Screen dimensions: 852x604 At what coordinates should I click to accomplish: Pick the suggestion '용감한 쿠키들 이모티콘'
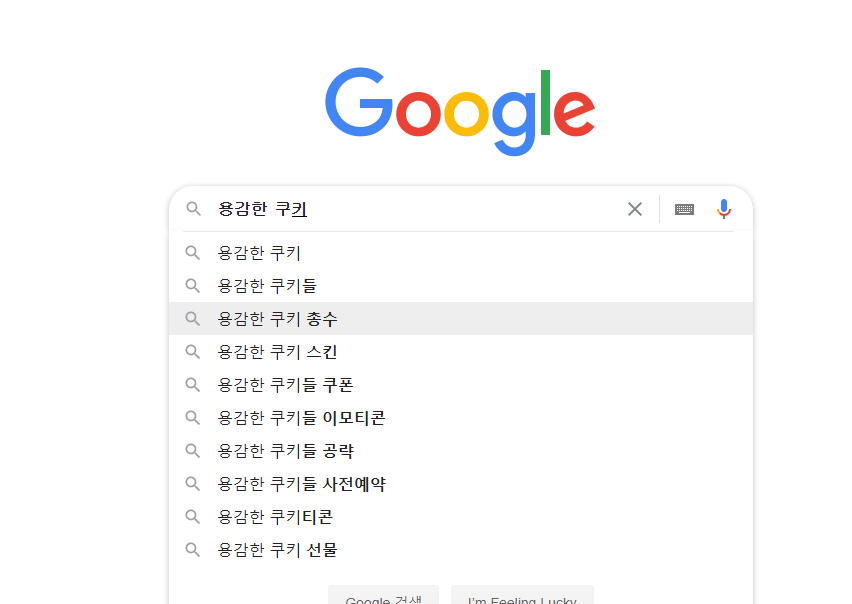pyautogui.click(x=301, y=418)
